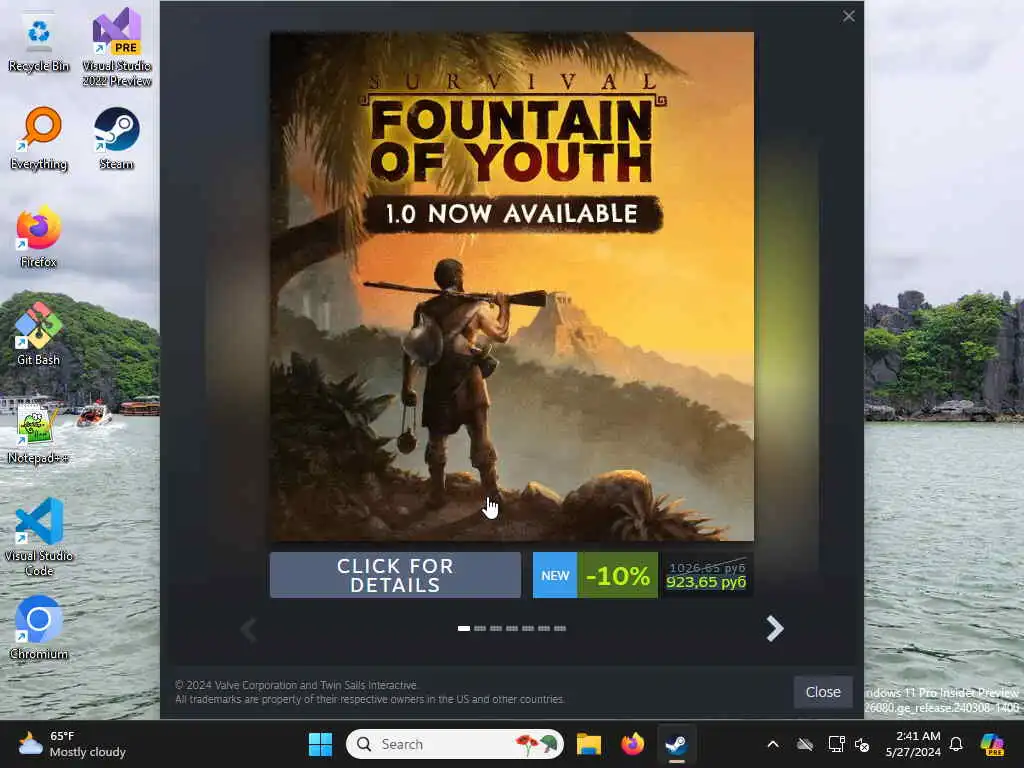Open File Explorer from the taskbar
This screenshot has height=768, width=1024.
588,744
